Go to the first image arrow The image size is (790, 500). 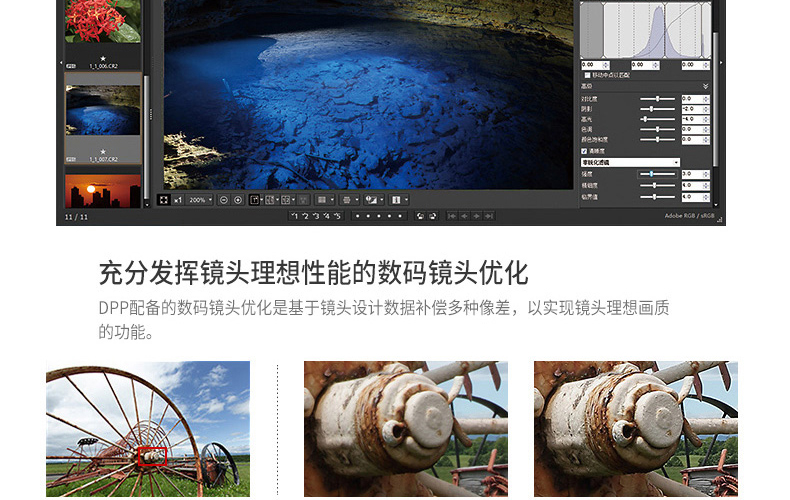(x=452, y=216)
